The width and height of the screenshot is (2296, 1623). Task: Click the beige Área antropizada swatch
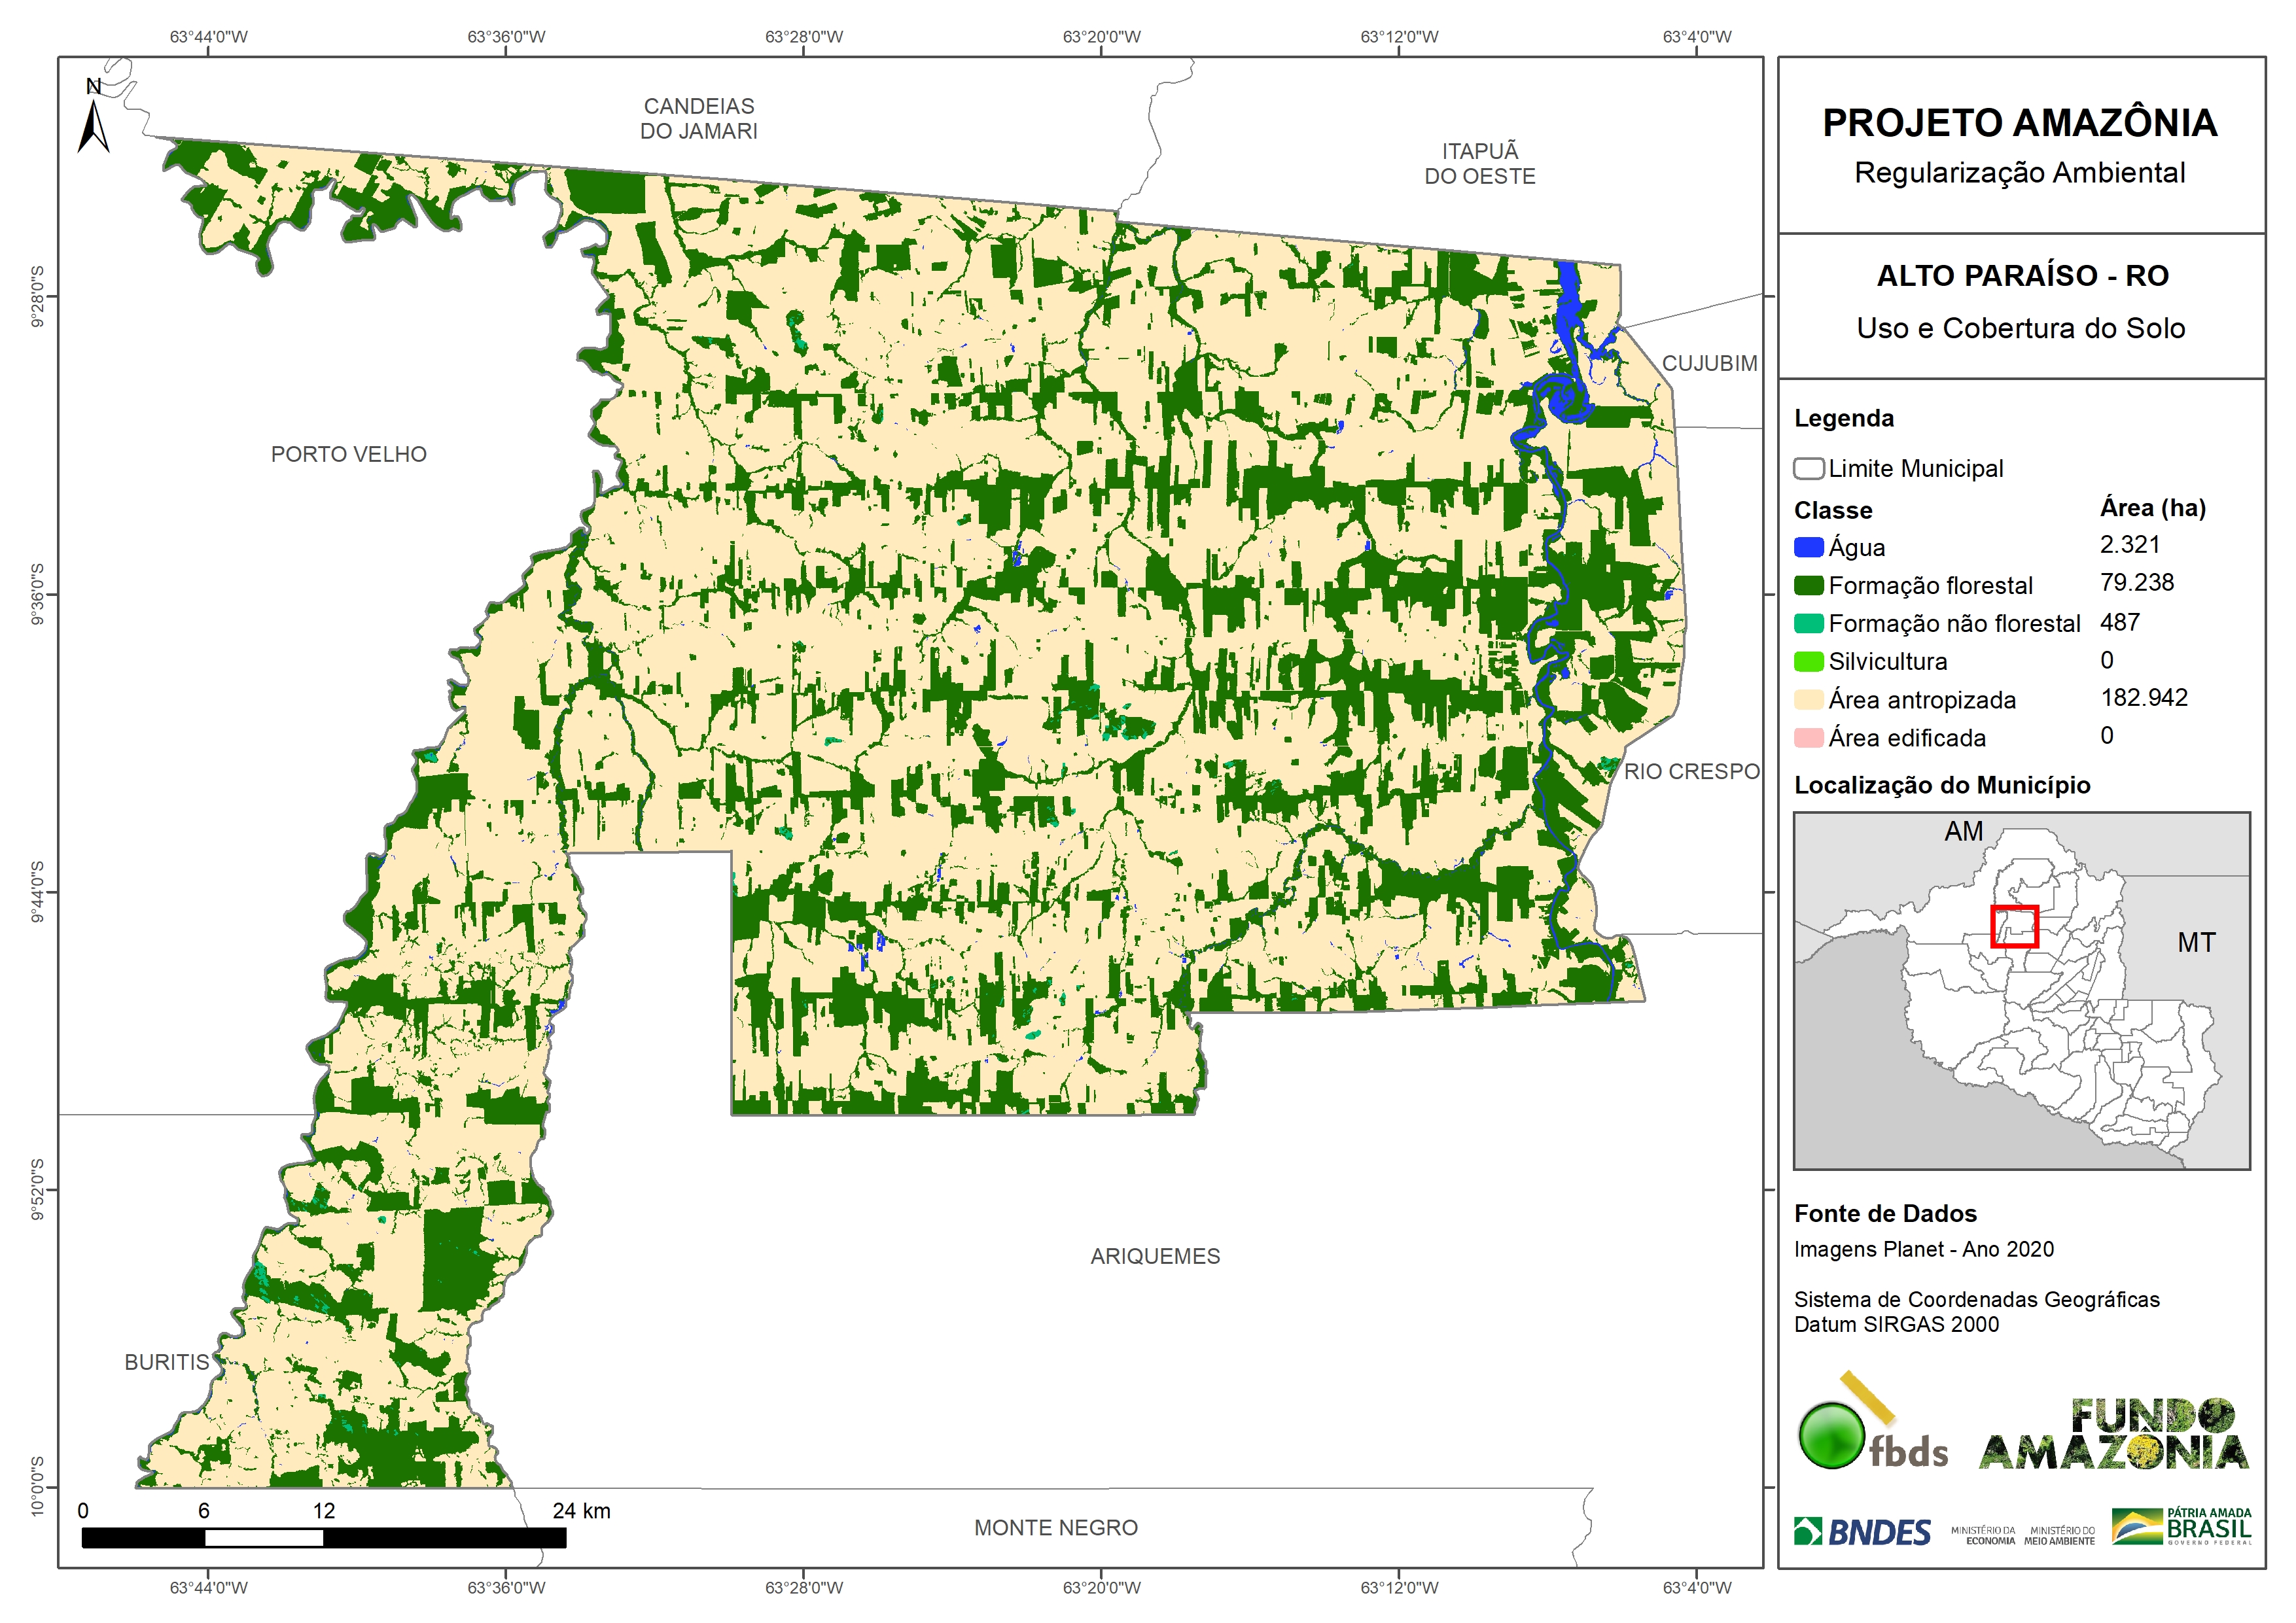tap(1808, 699)
